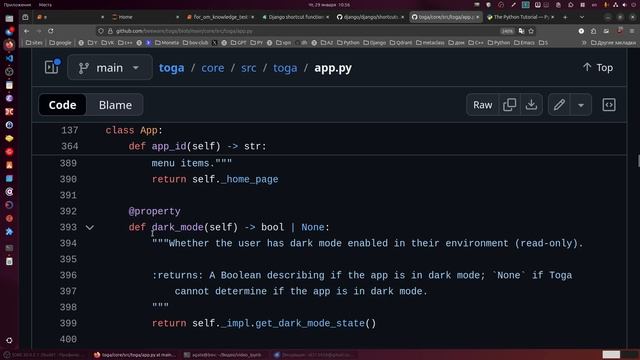Screen dimensions: 640x360
Task: Open a new browser tab
Action: (x=565, y=17)
